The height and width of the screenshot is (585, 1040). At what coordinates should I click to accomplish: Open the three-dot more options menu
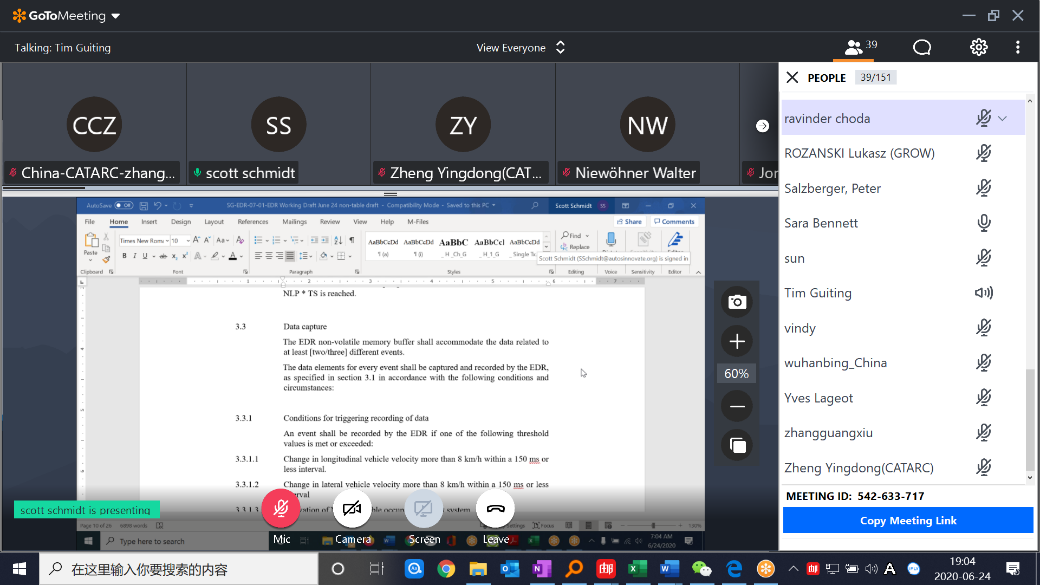(x=1018, y=47)
